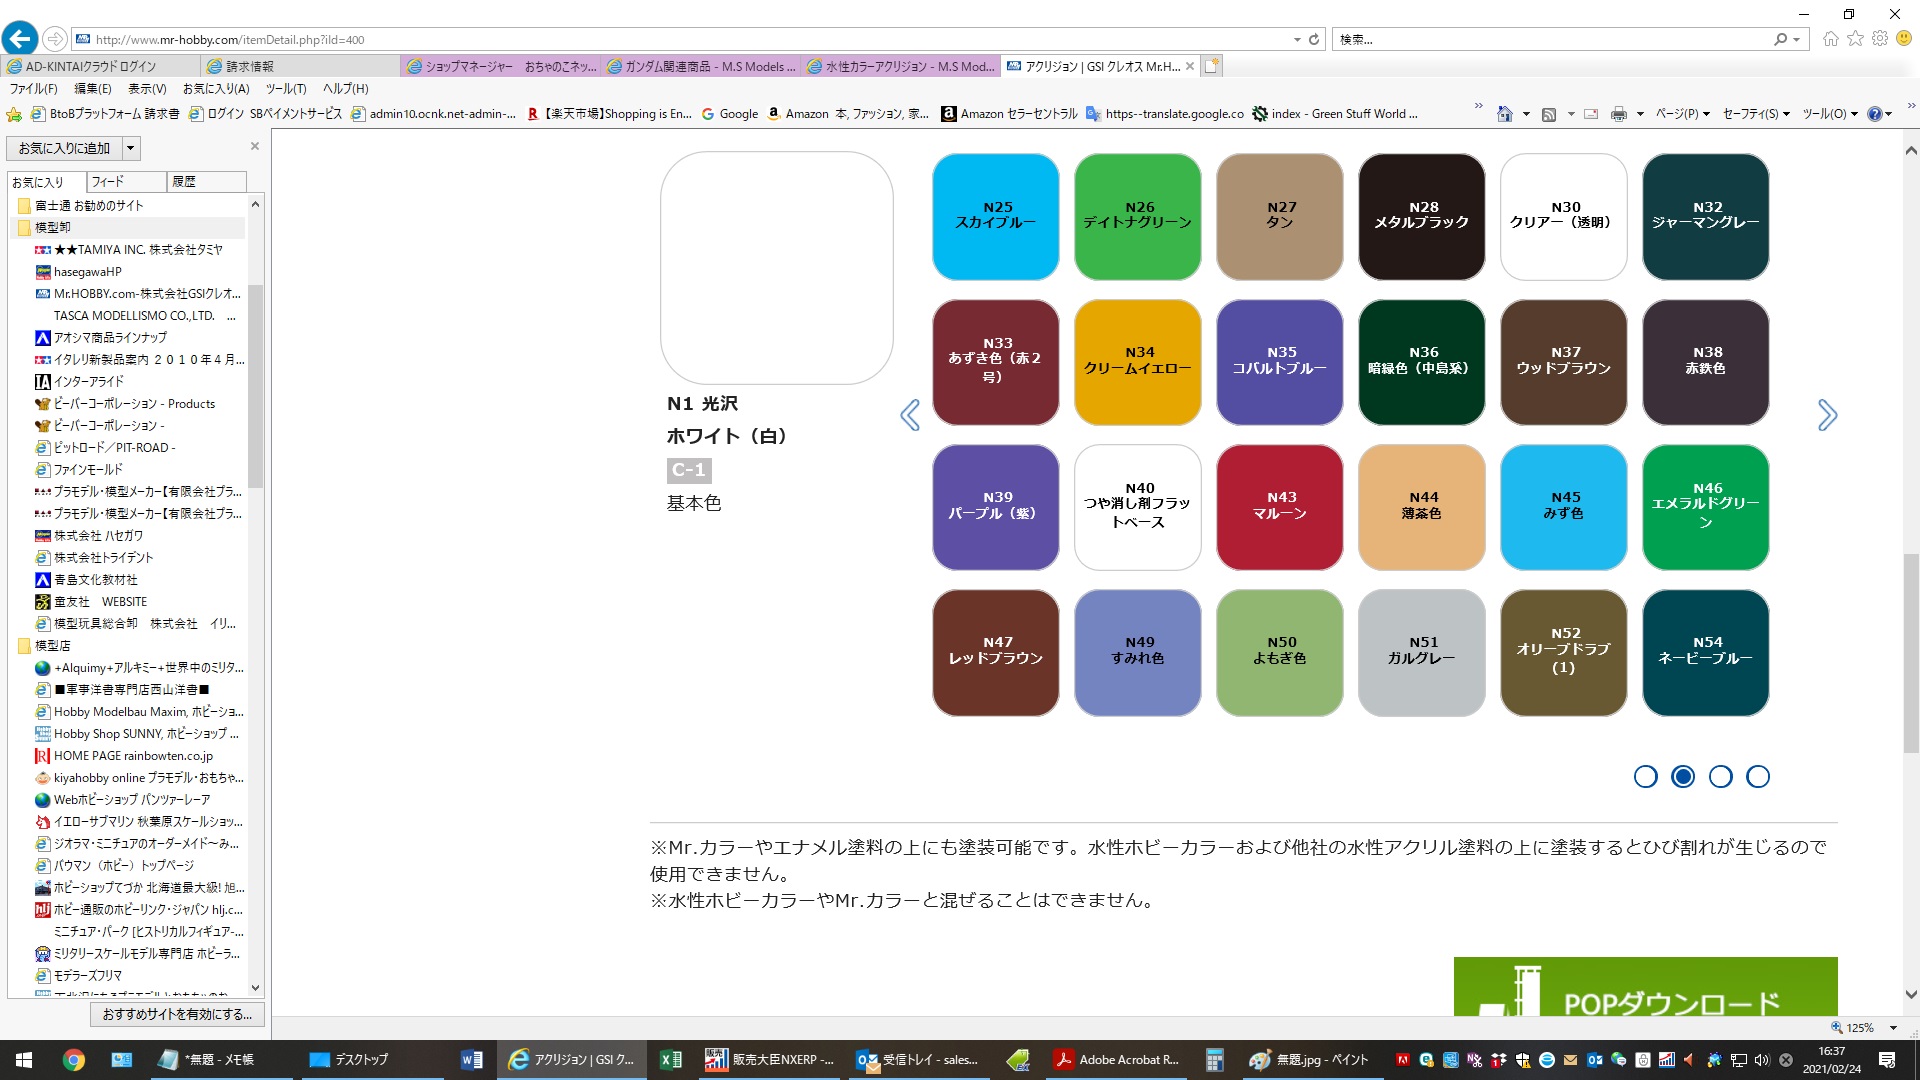Open search provider dropdown arrow
The width and height of the screenshot is (1920, 1080).
(1797, 40)
